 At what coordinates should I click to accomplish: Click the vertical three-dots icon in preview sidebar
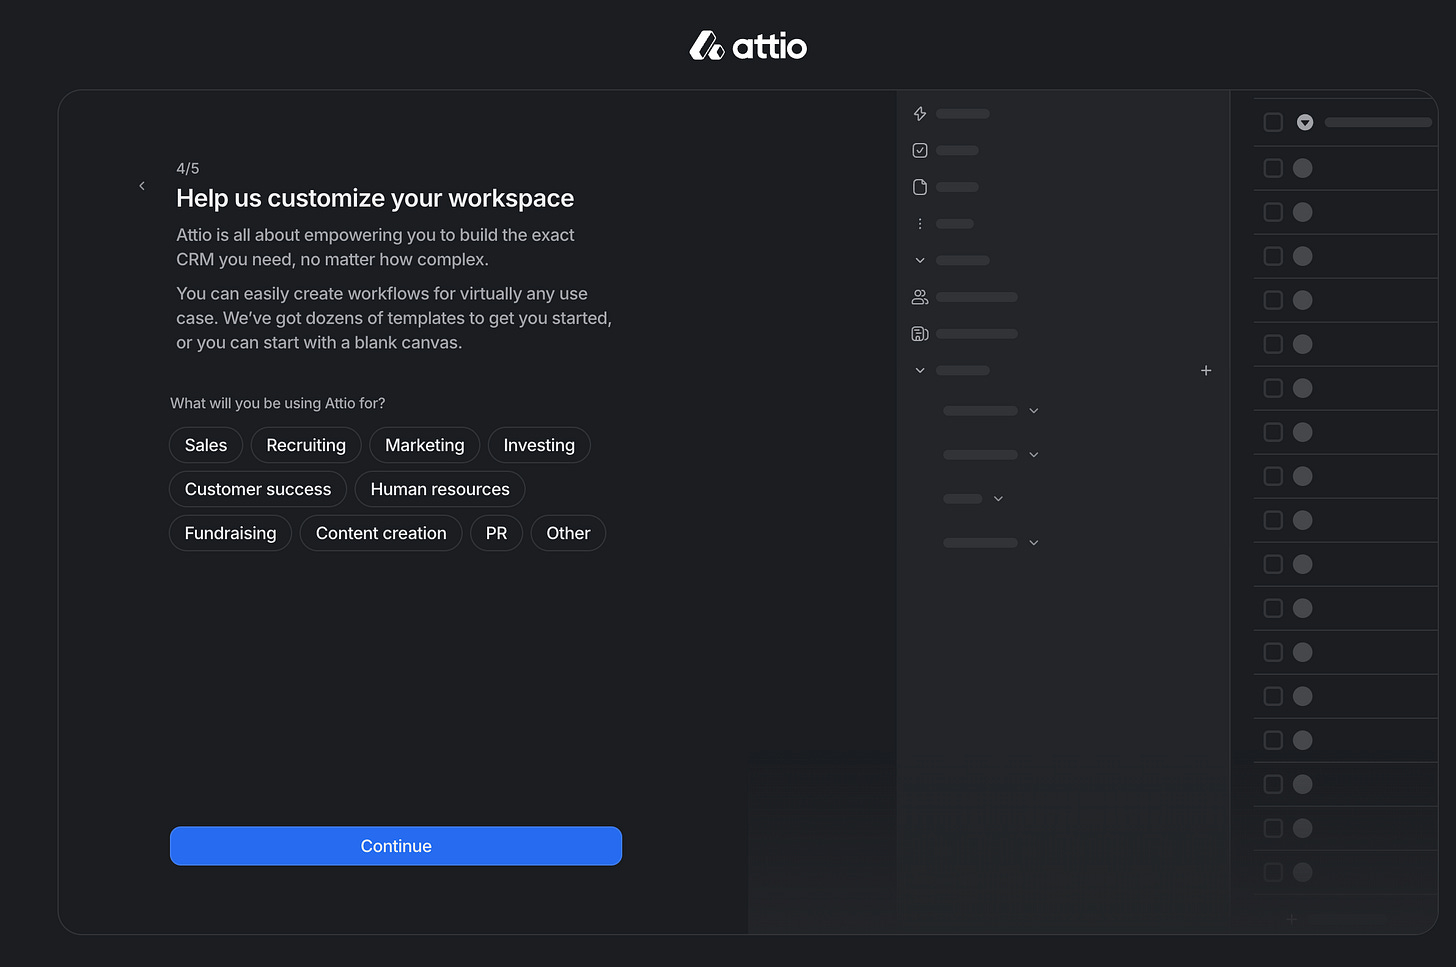coord(920,224)
